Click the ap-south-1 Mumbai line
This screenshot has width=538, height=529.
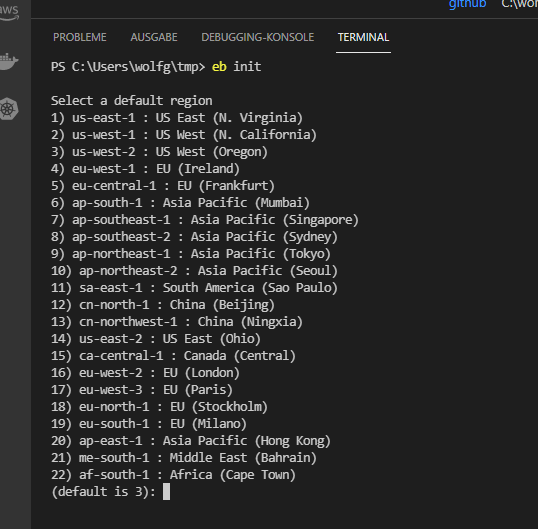[180, 203]
